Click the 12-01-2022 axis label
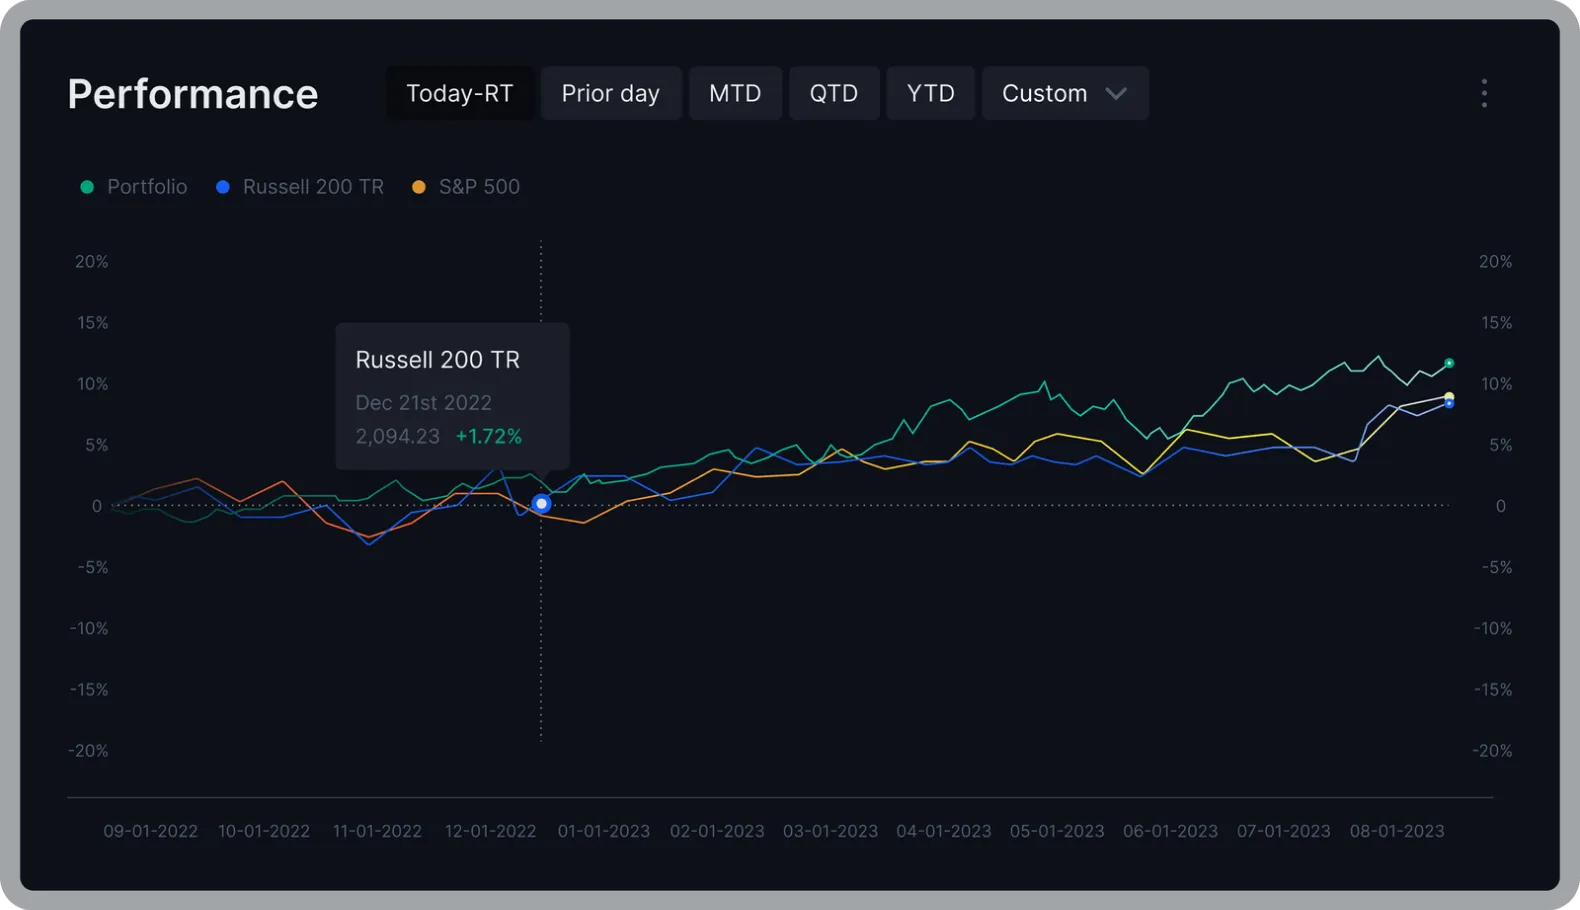1580x910 pixels. 491,831
